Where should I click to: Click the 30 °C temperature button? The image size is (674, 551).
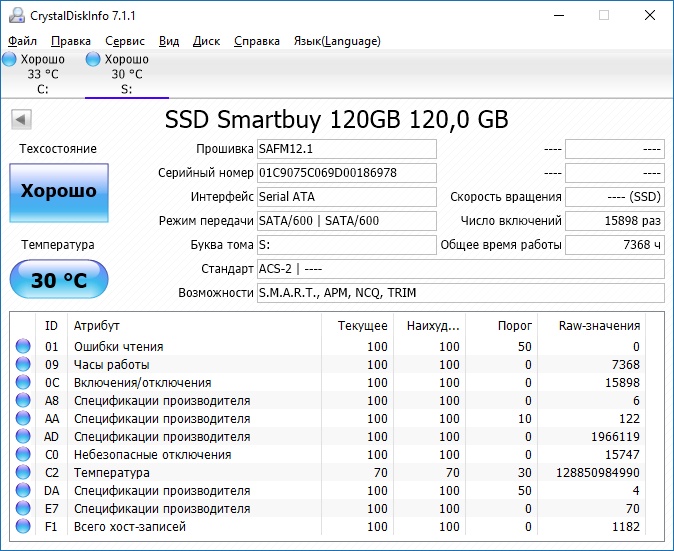(59, 279)
